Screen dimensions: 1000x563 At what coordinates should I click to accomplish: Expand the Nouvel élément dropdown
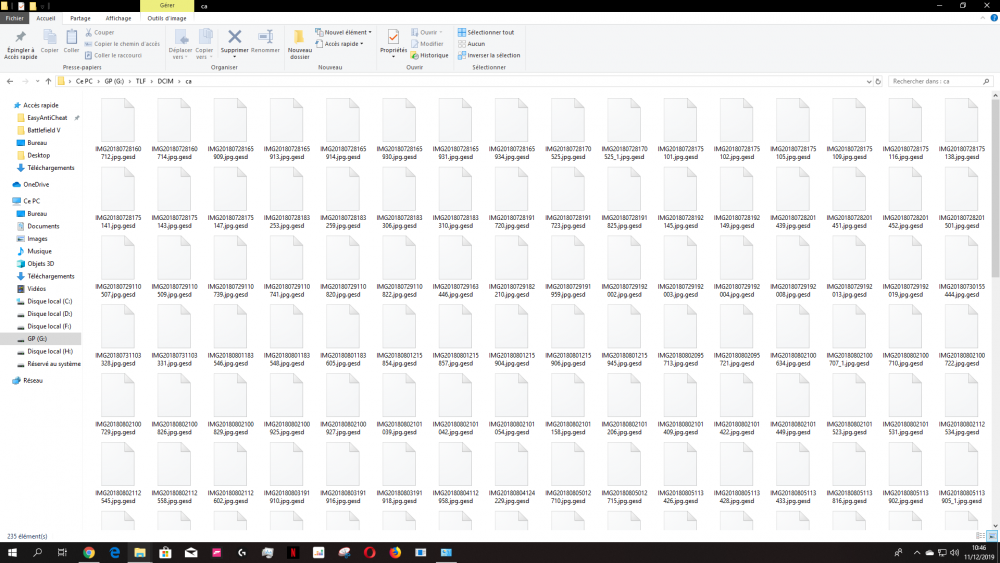point(346,32)
